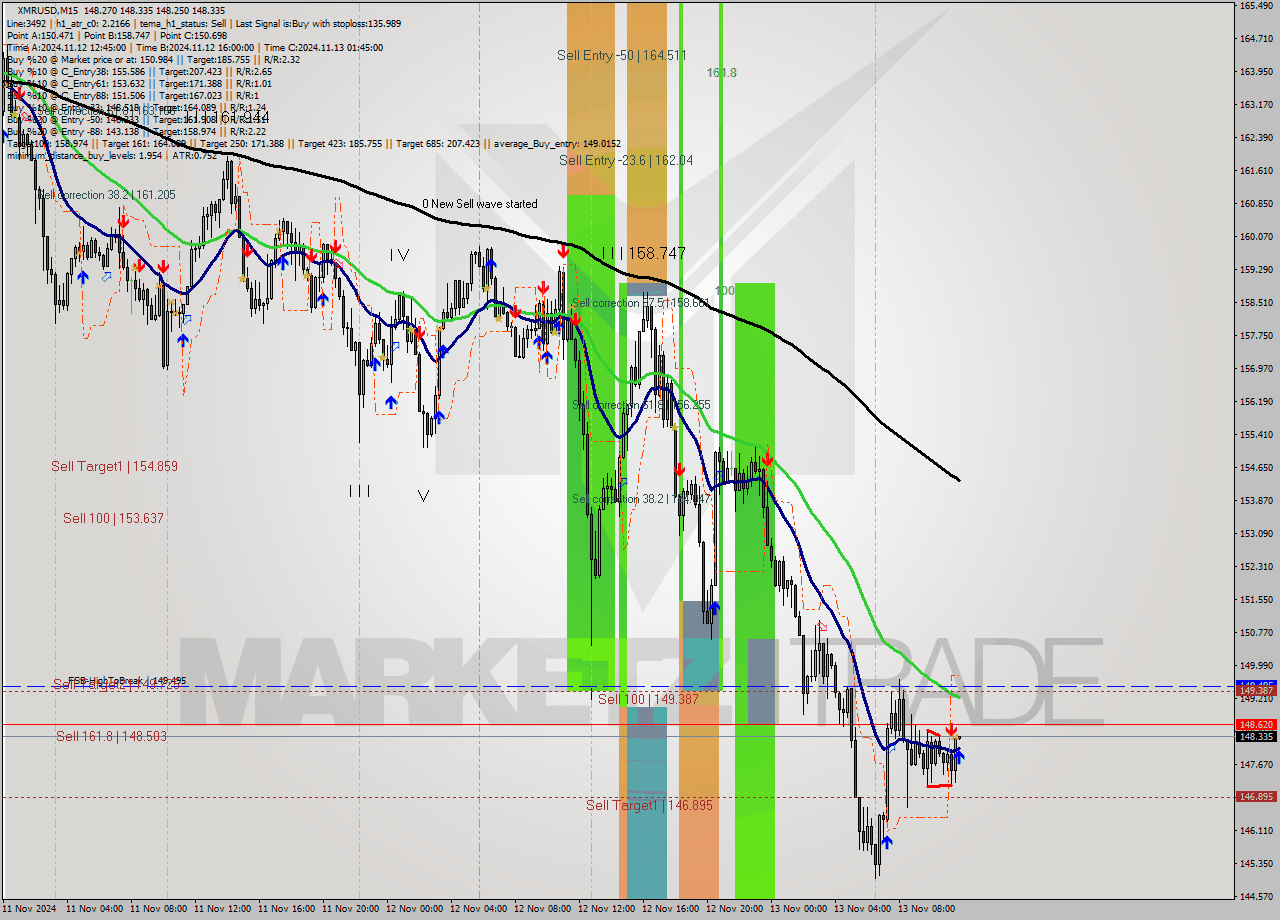This screenshot has height=920, width=1280.
Task: Click the 'C_Entry38: 155.586' row
Action: tap(138, 71)
